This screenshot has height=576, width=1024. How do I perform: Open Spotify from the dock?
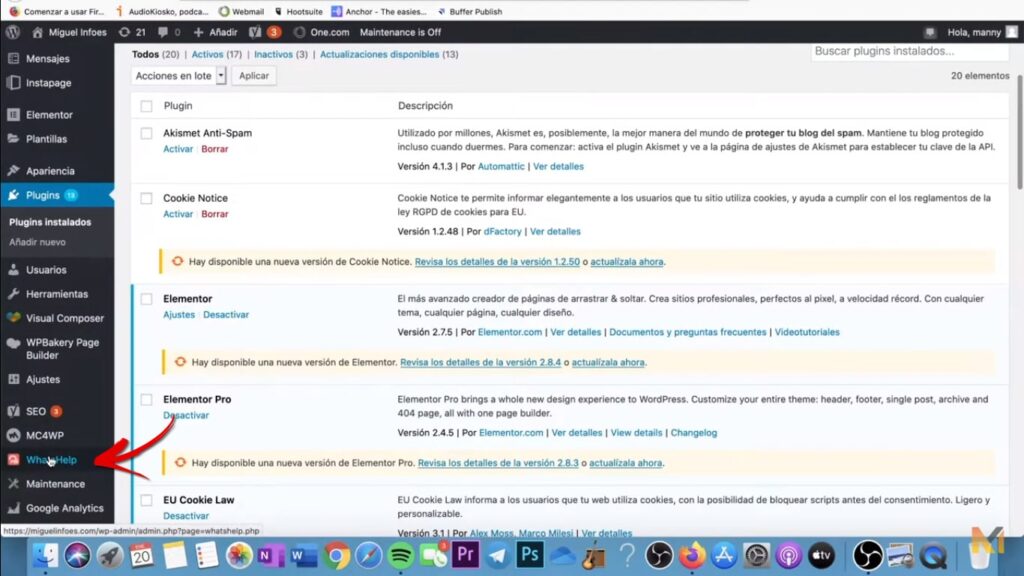point(400,556)
